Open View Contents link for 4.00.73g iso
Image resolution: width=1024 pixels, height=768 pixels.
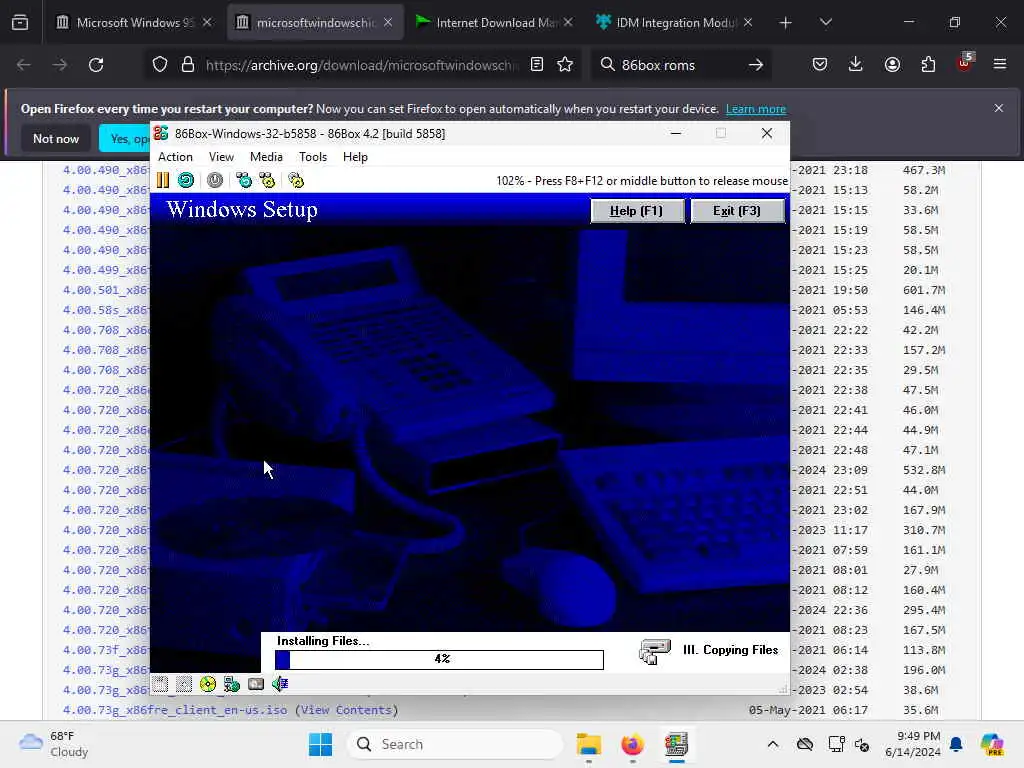pos(346,710)
